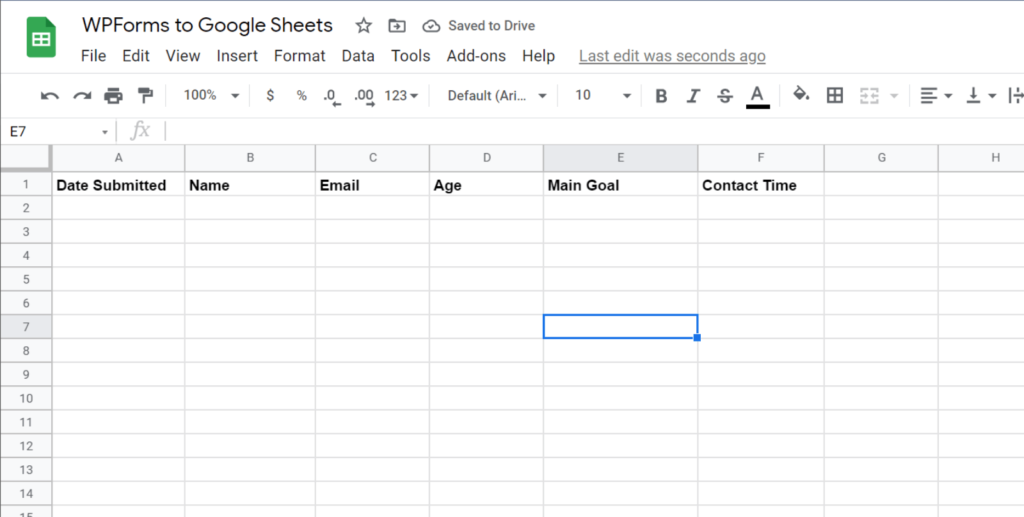
Task: Select the Name header cell
Action: [250, 185]
